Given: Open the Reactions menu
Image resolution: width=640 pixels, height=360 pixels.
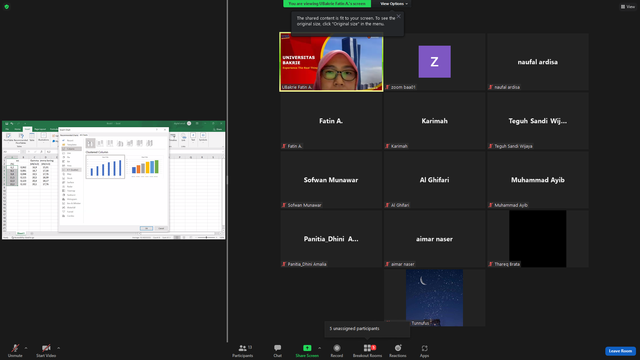Looking at the screenshot, I should (x=398, y=350).
